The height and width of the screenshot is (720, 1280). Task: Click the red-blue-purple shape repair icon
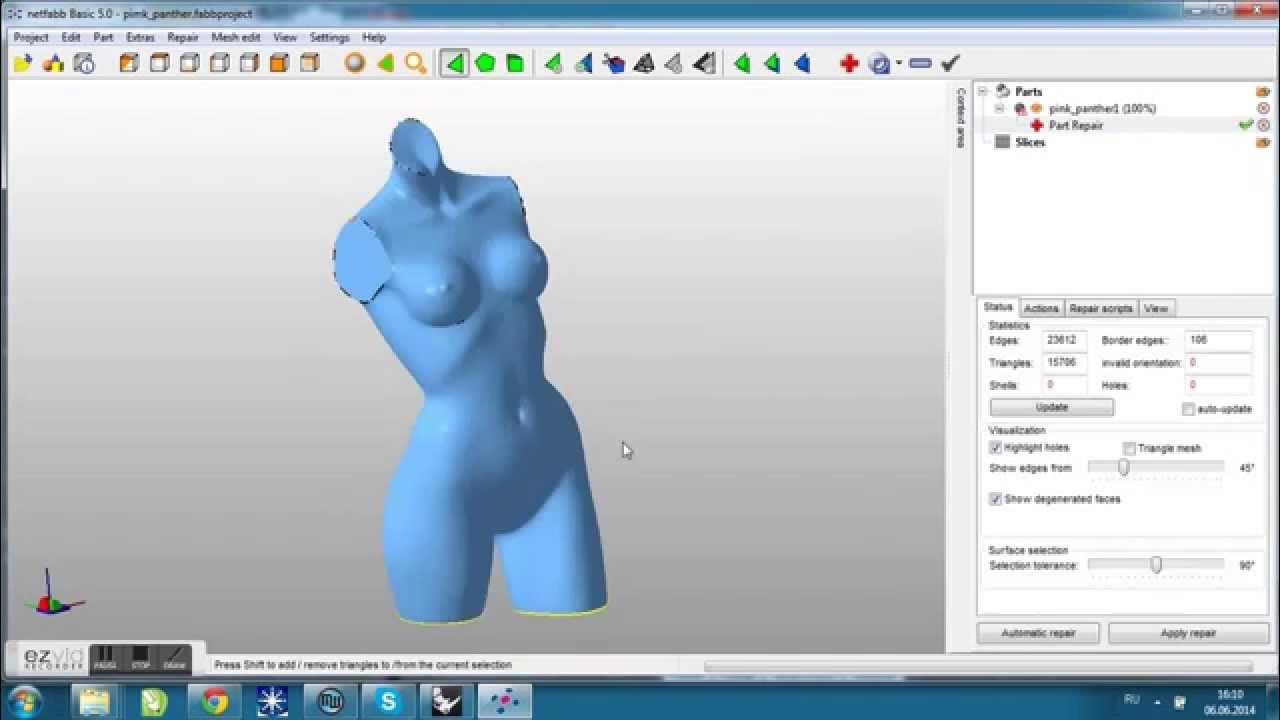click(x=614, y=64)
